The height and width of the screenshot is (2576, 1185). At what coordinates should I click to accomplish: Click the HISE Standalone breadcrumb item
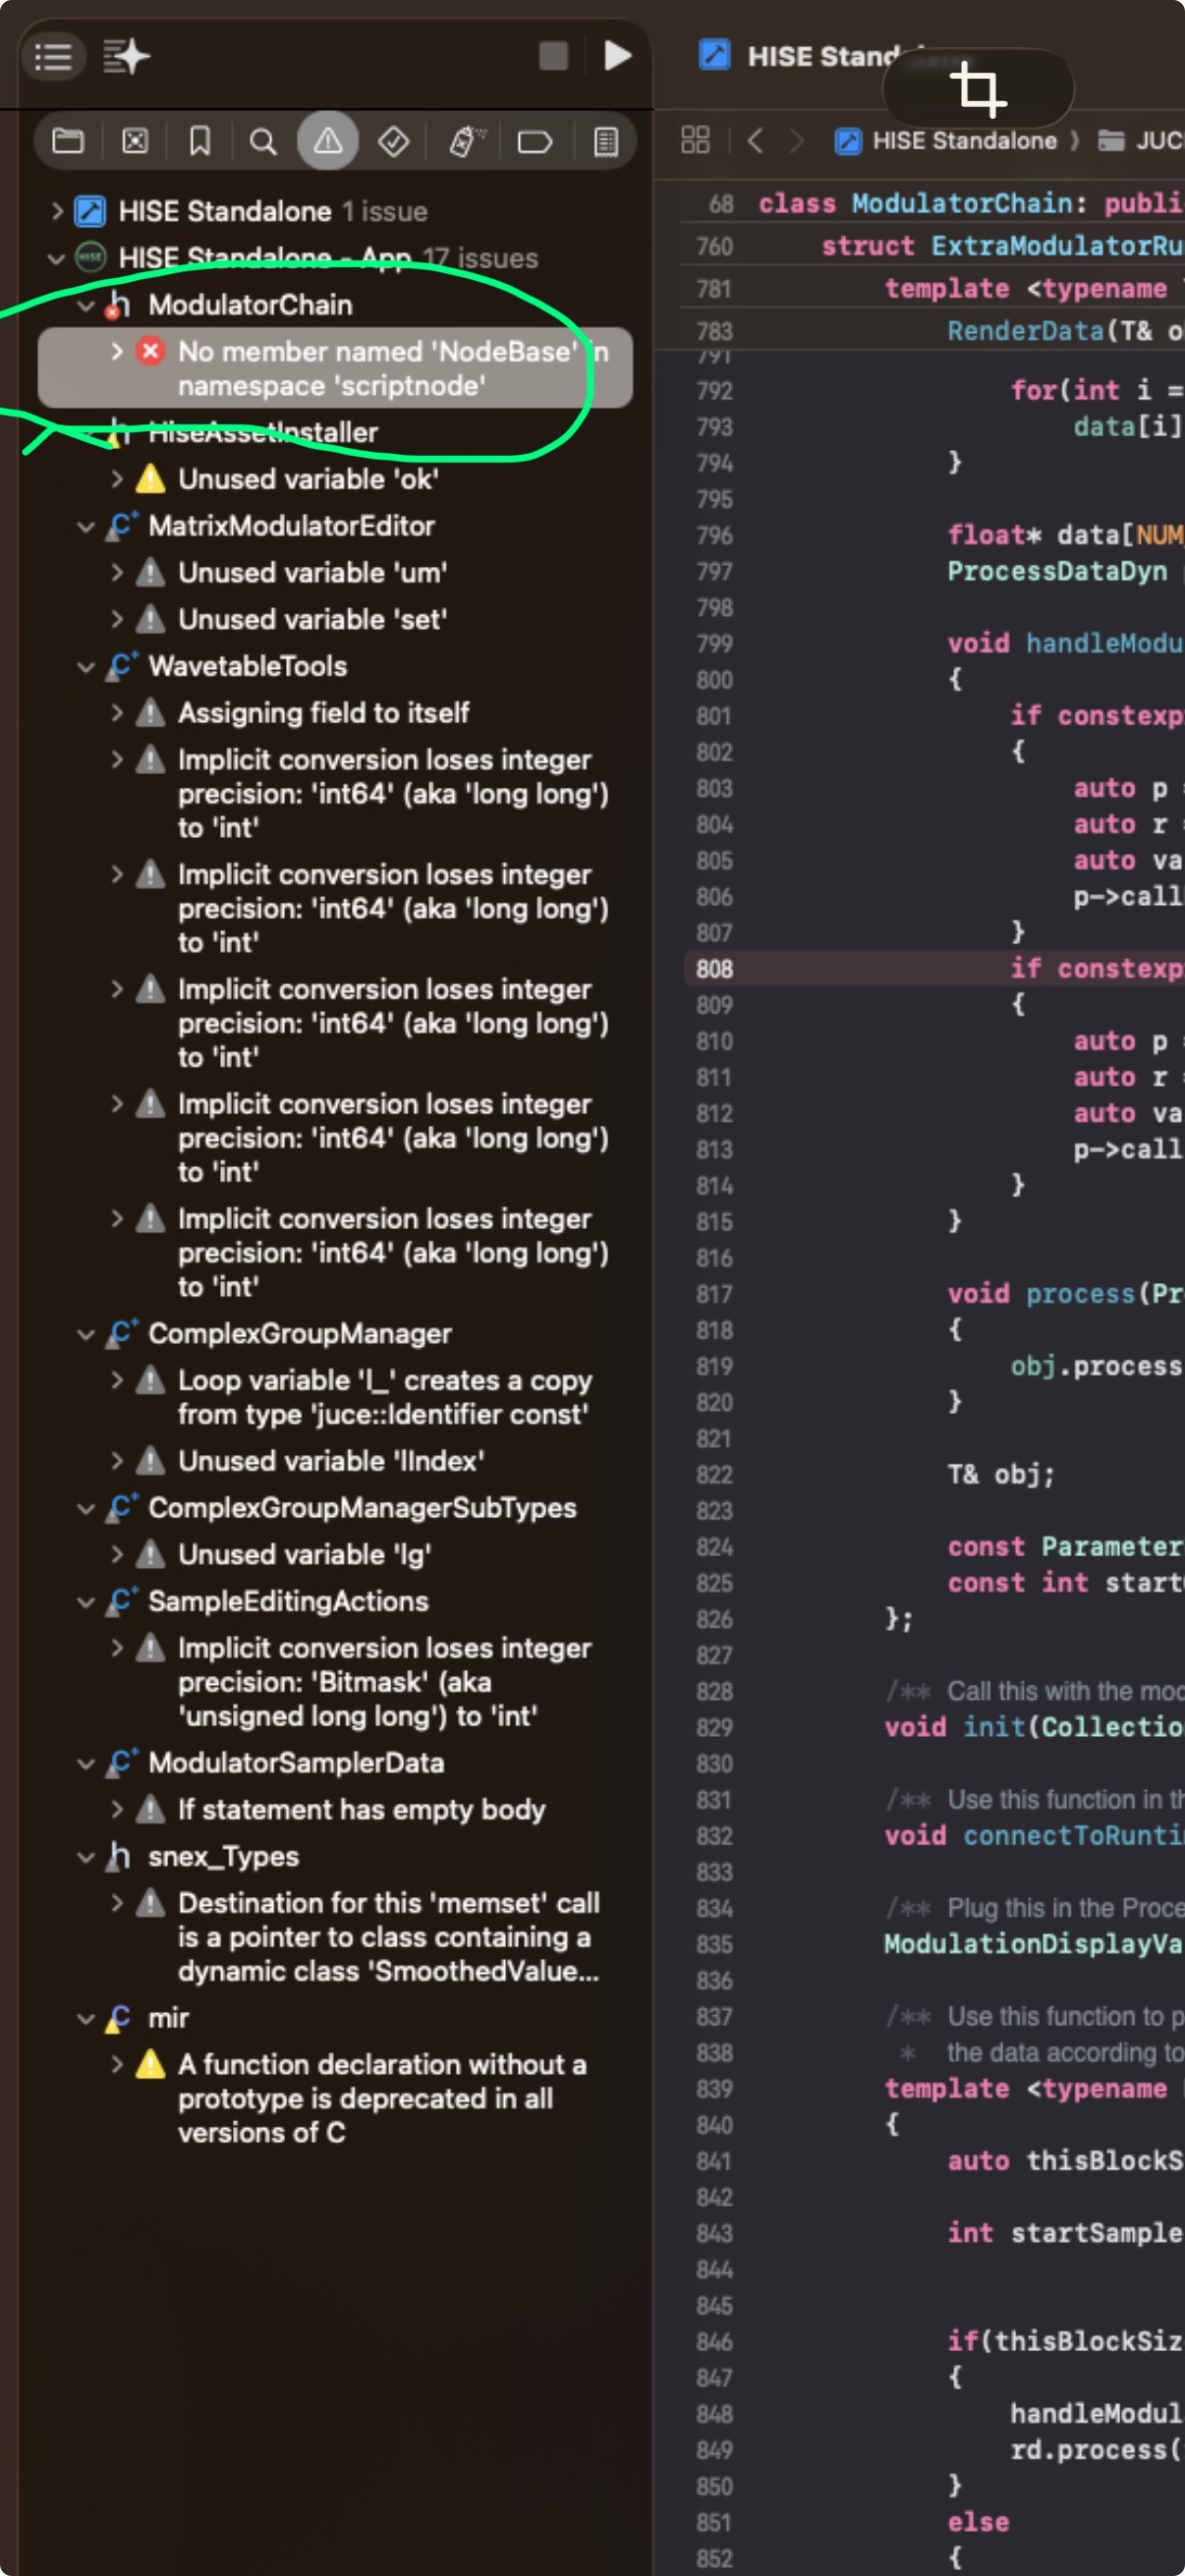pos(963,141)
